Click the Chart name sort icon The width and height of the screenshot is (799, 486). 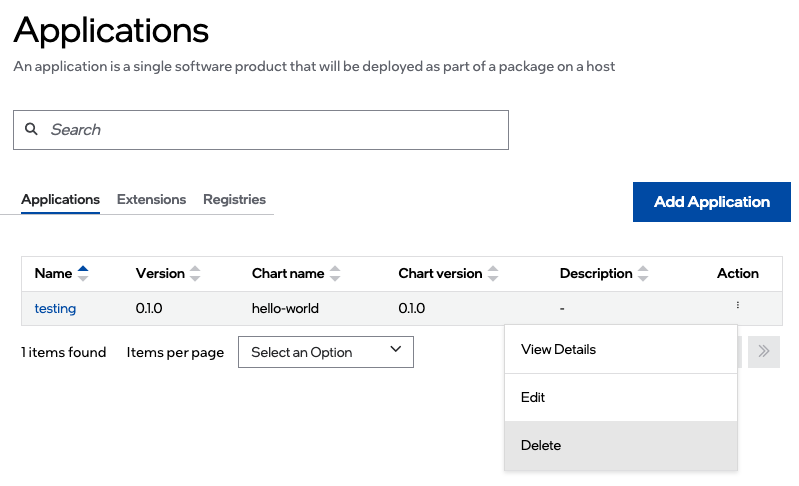pos(335,273)
